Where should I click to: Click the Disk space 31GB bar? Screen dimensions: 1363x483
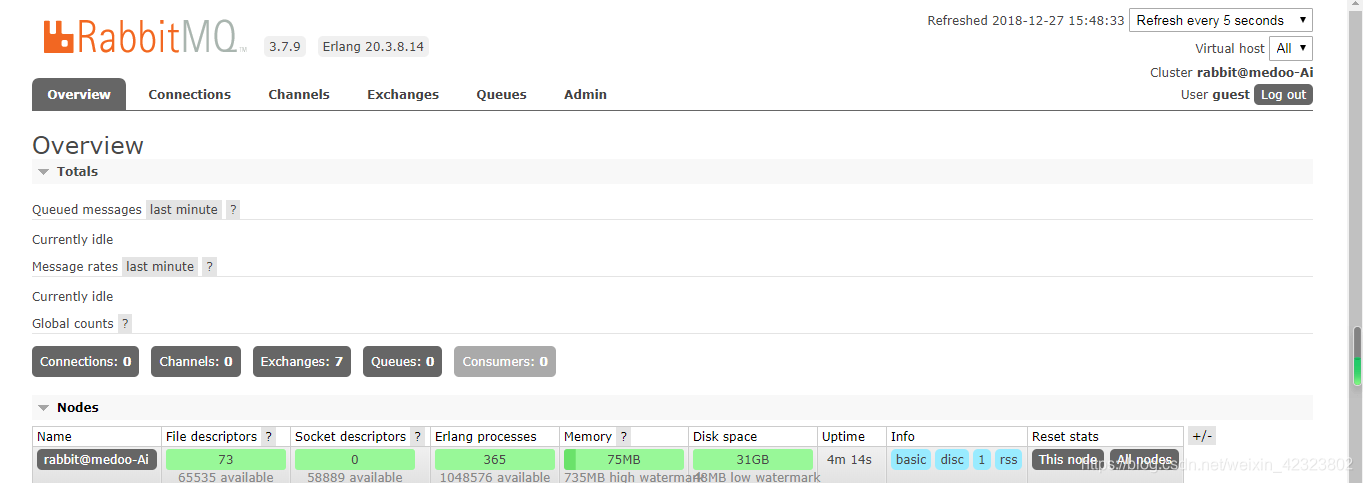click(x=753, y=459)
